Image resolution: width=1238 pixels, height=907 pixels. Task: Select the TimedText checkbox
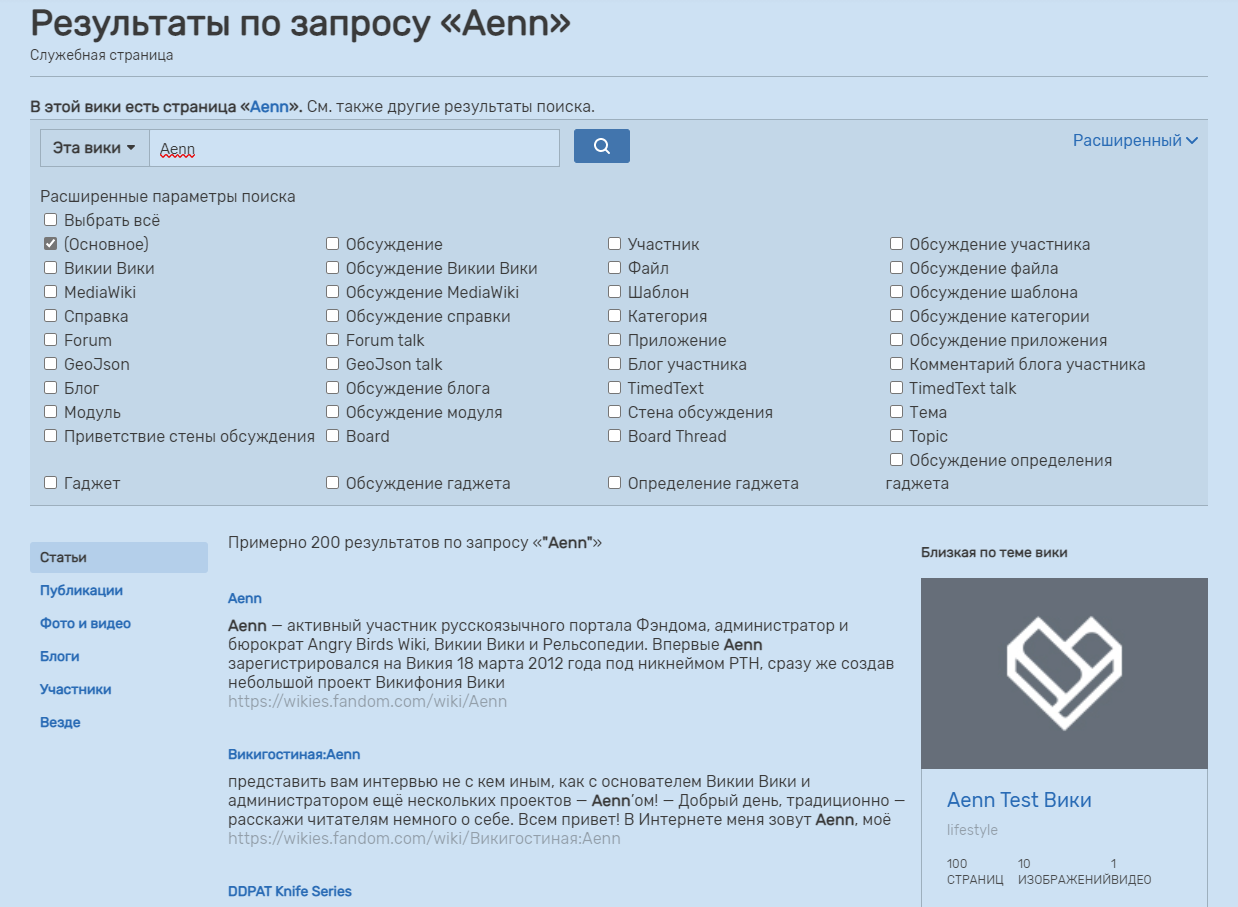point(614,388)
